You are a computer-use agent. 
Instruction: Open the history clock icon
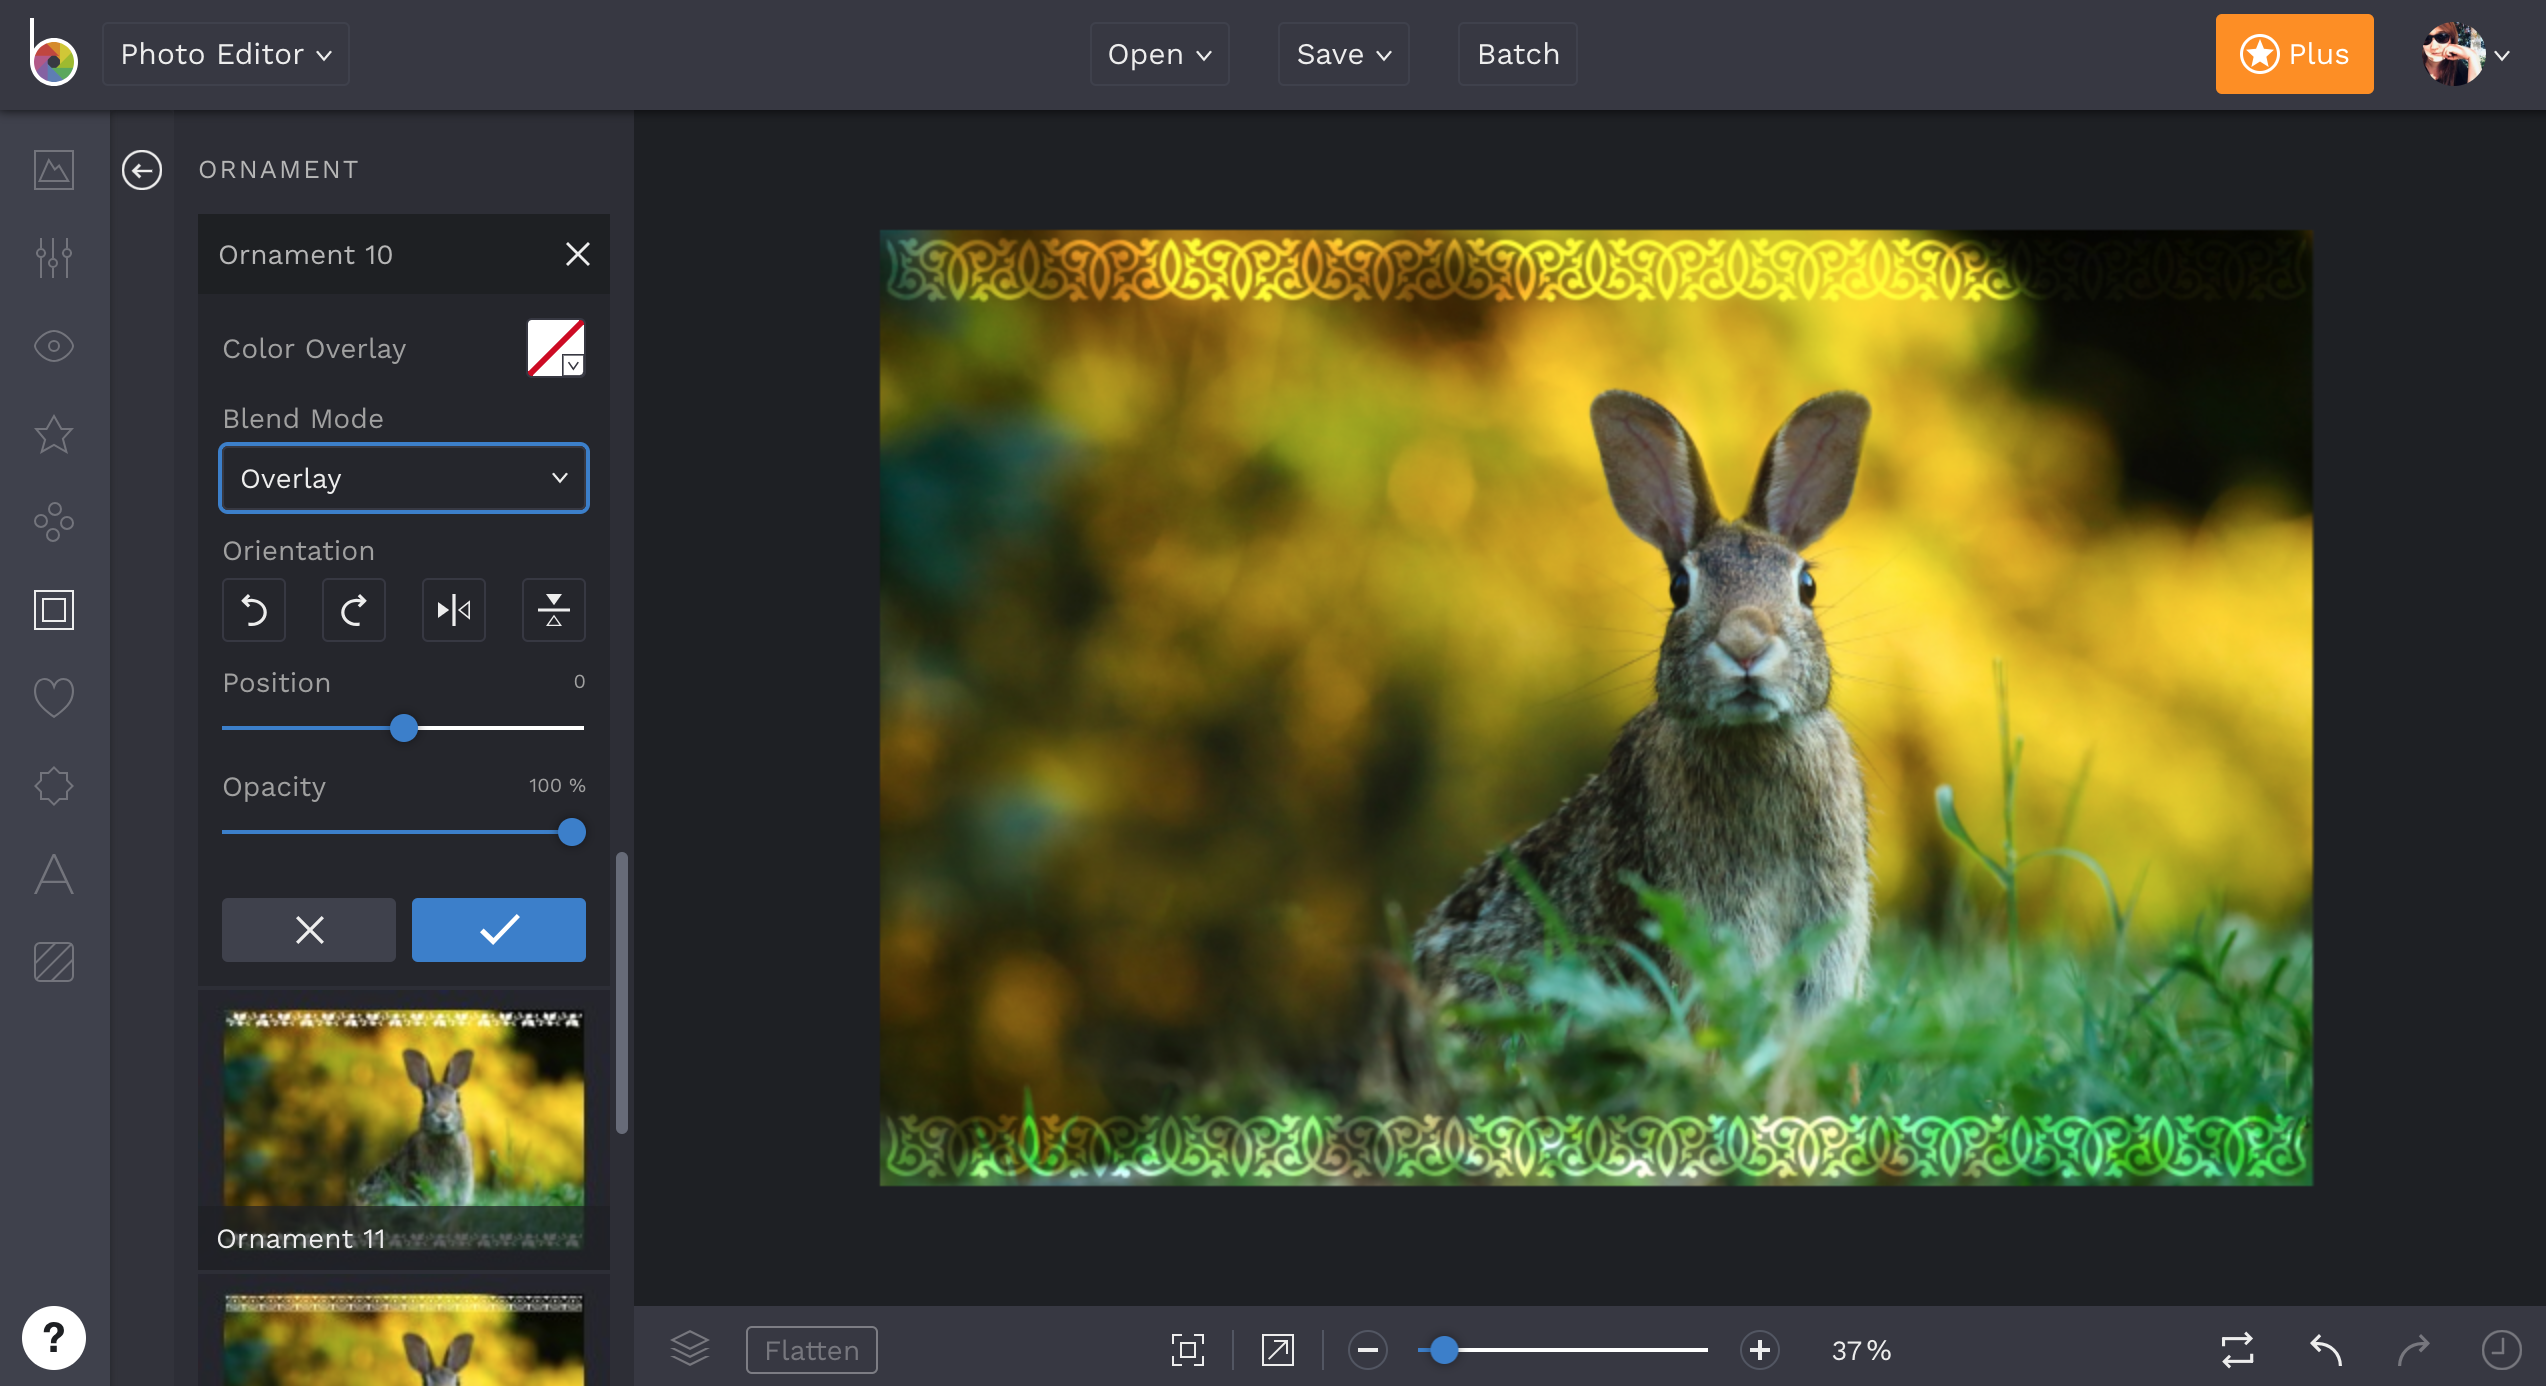pos(2502,1350)
